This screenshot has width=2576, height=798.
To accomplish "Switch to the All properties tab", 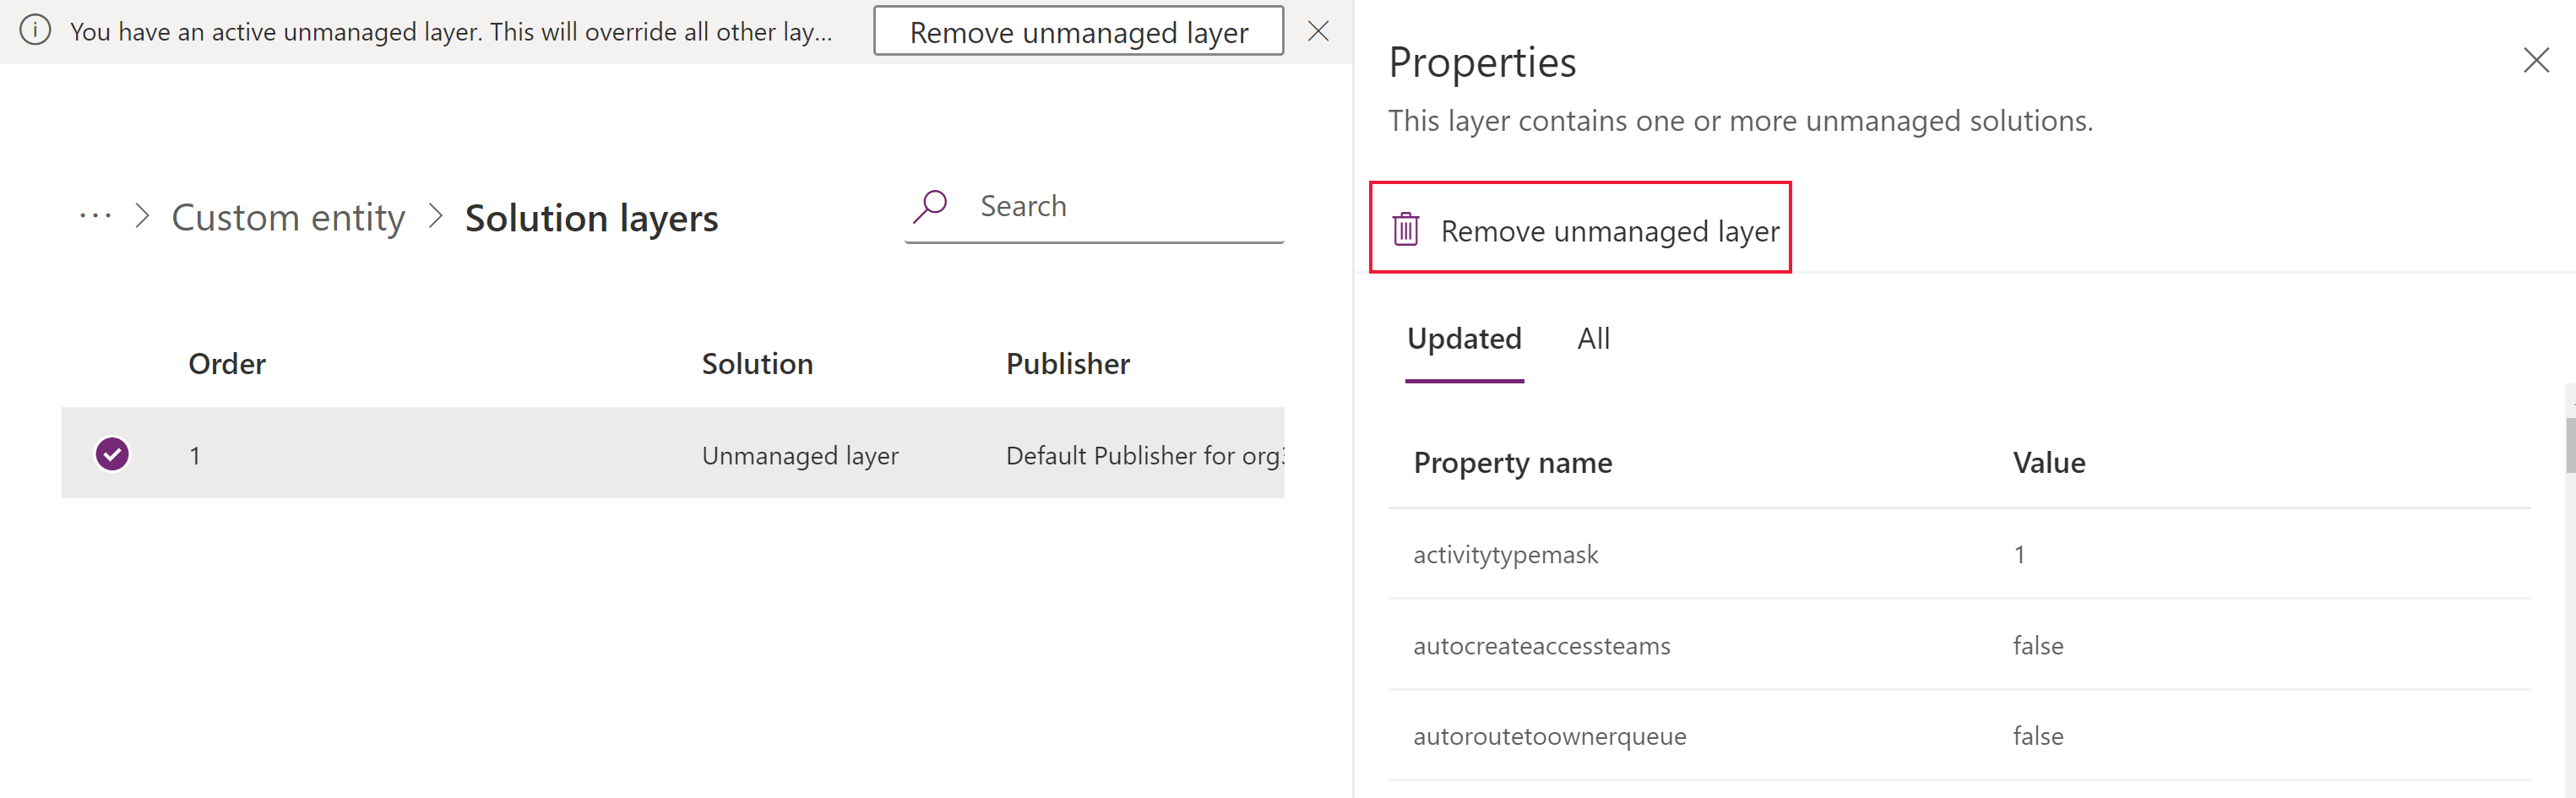I will point(1592,338).
